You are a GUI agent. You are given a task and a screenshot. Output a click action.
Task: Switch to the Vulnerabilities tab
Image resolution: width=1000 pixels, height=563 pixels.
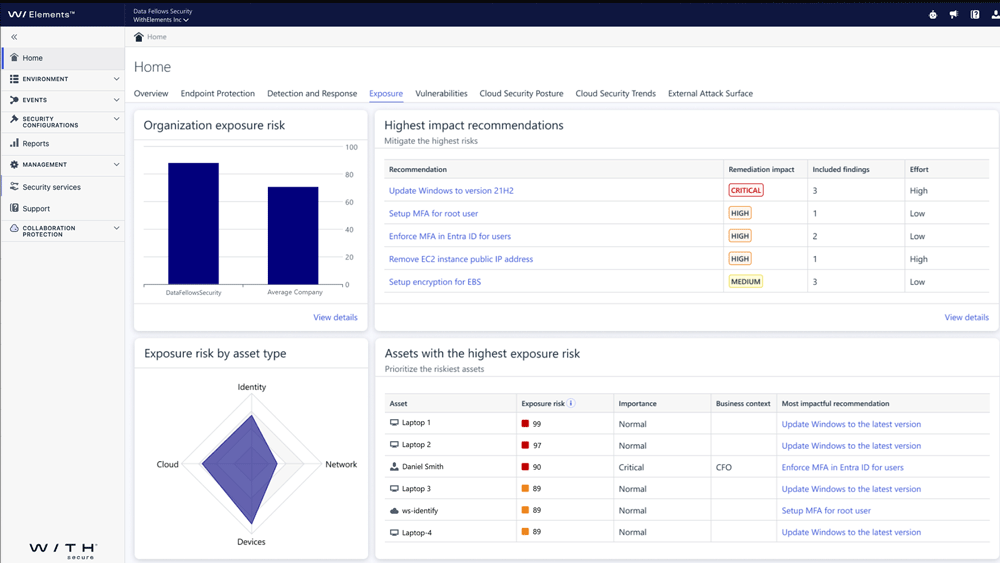tap(441, 94)
